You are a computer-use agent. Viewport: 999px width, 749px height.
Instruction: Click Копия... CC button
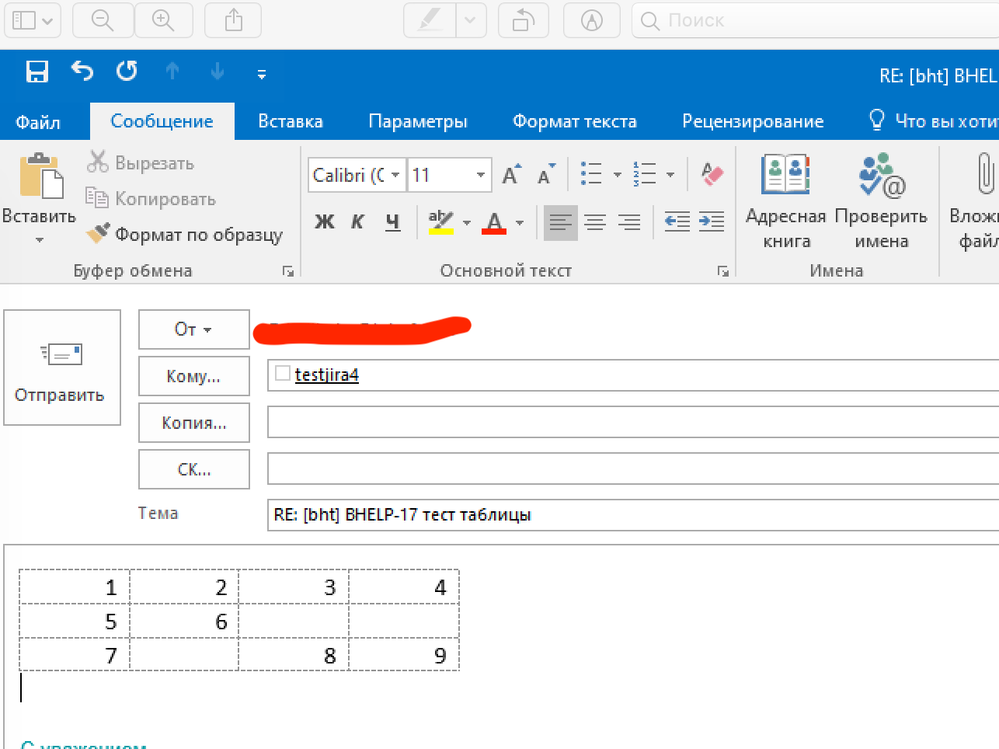coord(194,422)
